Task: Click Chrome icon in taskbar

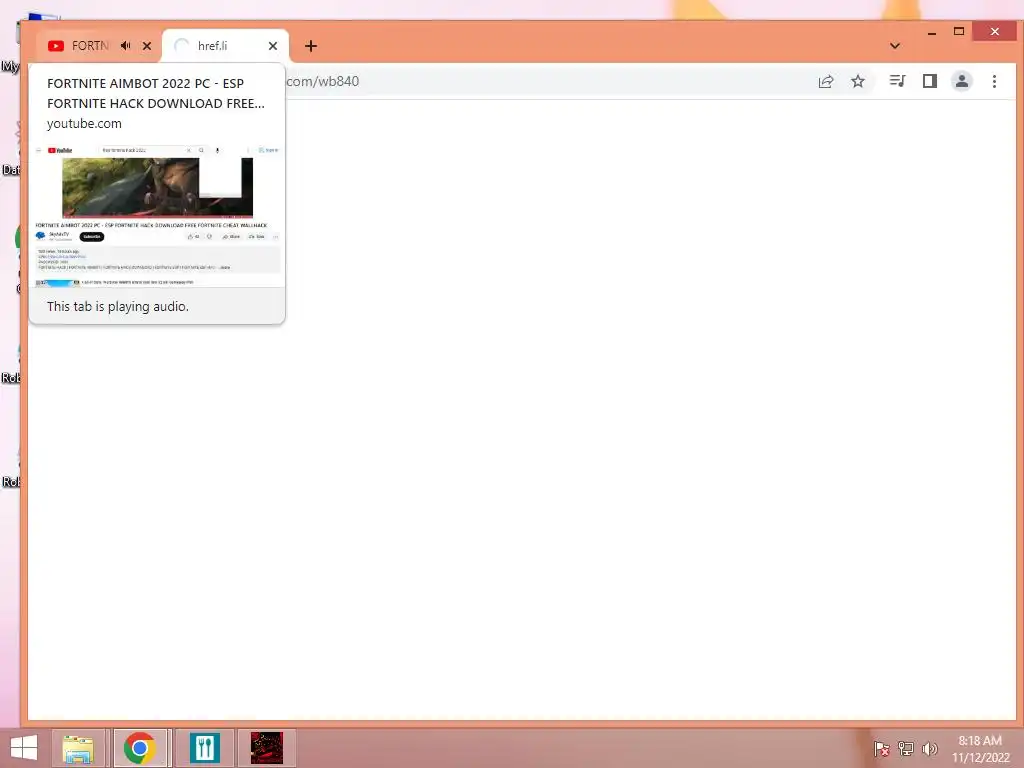Action: tap(140, 748)
